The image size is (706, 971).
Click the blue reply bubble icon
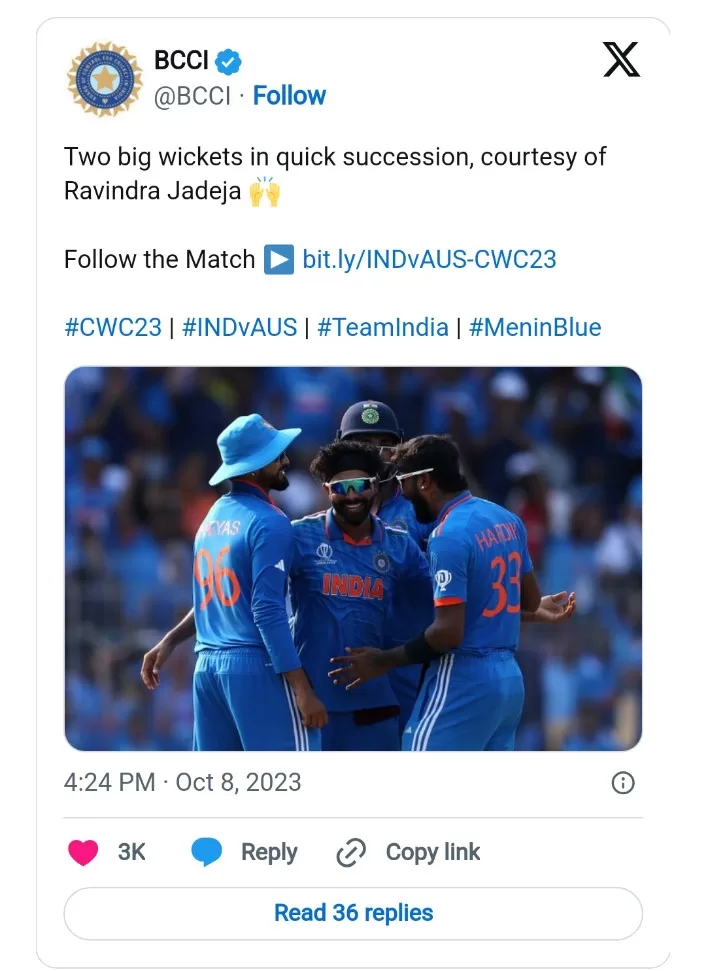click(207, 853)
